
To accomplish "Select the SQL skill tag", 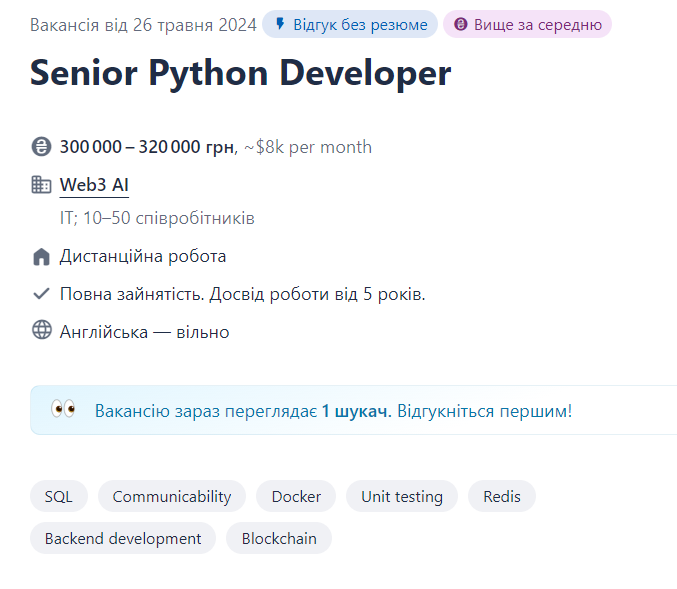I will (59, 496).
